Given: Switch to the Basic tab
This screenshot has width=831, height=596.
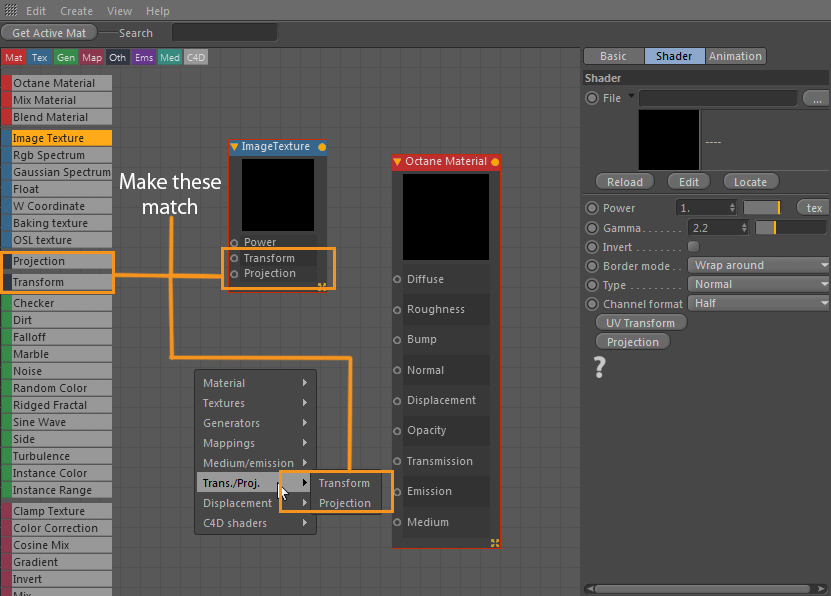Looking at the screenshot, I should click(614, 56).
